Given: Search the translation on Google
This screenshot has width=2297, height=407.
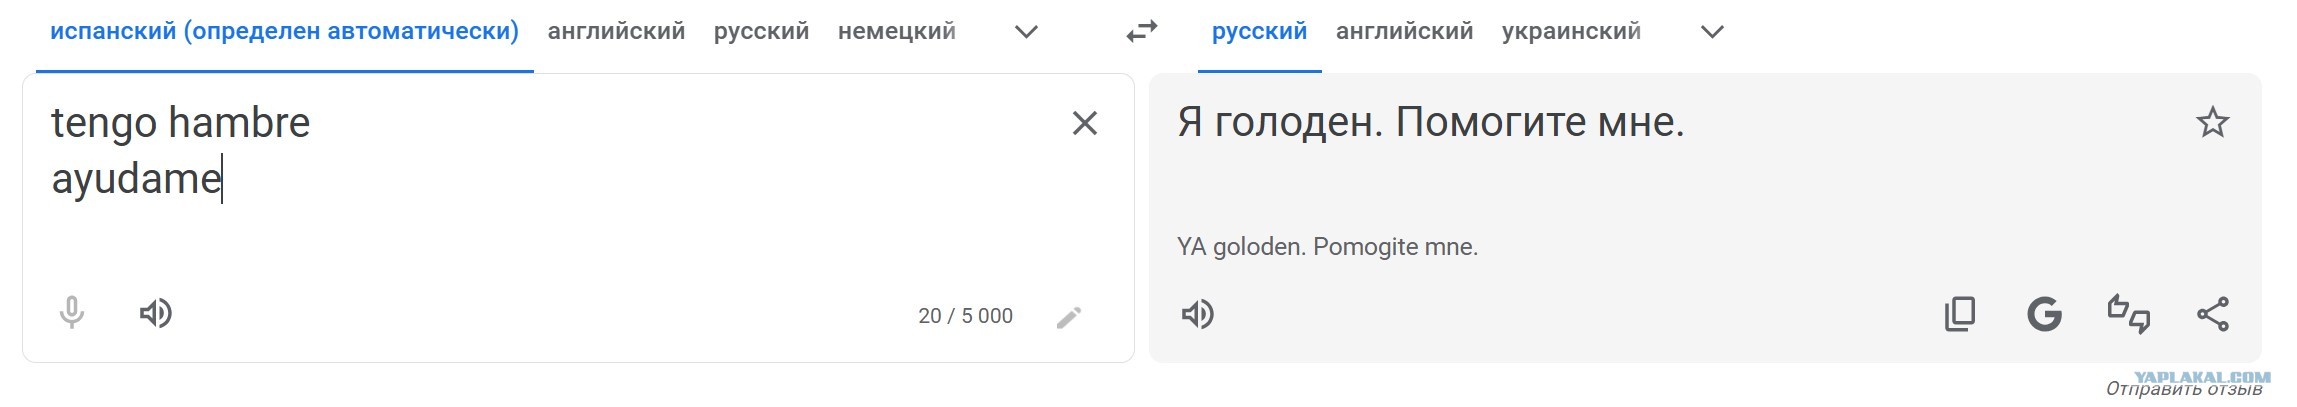Looking at the screenshot, I should click(x=2044, y=314).
